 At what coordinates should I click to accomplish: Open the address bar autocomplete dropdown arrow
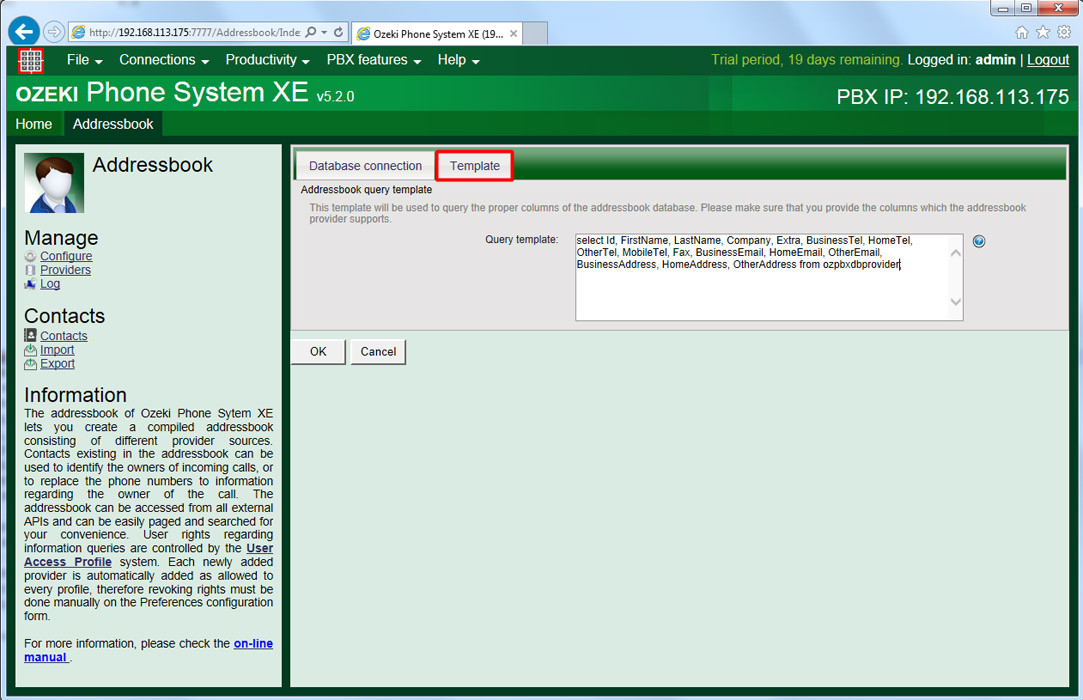tap(324, 32)
